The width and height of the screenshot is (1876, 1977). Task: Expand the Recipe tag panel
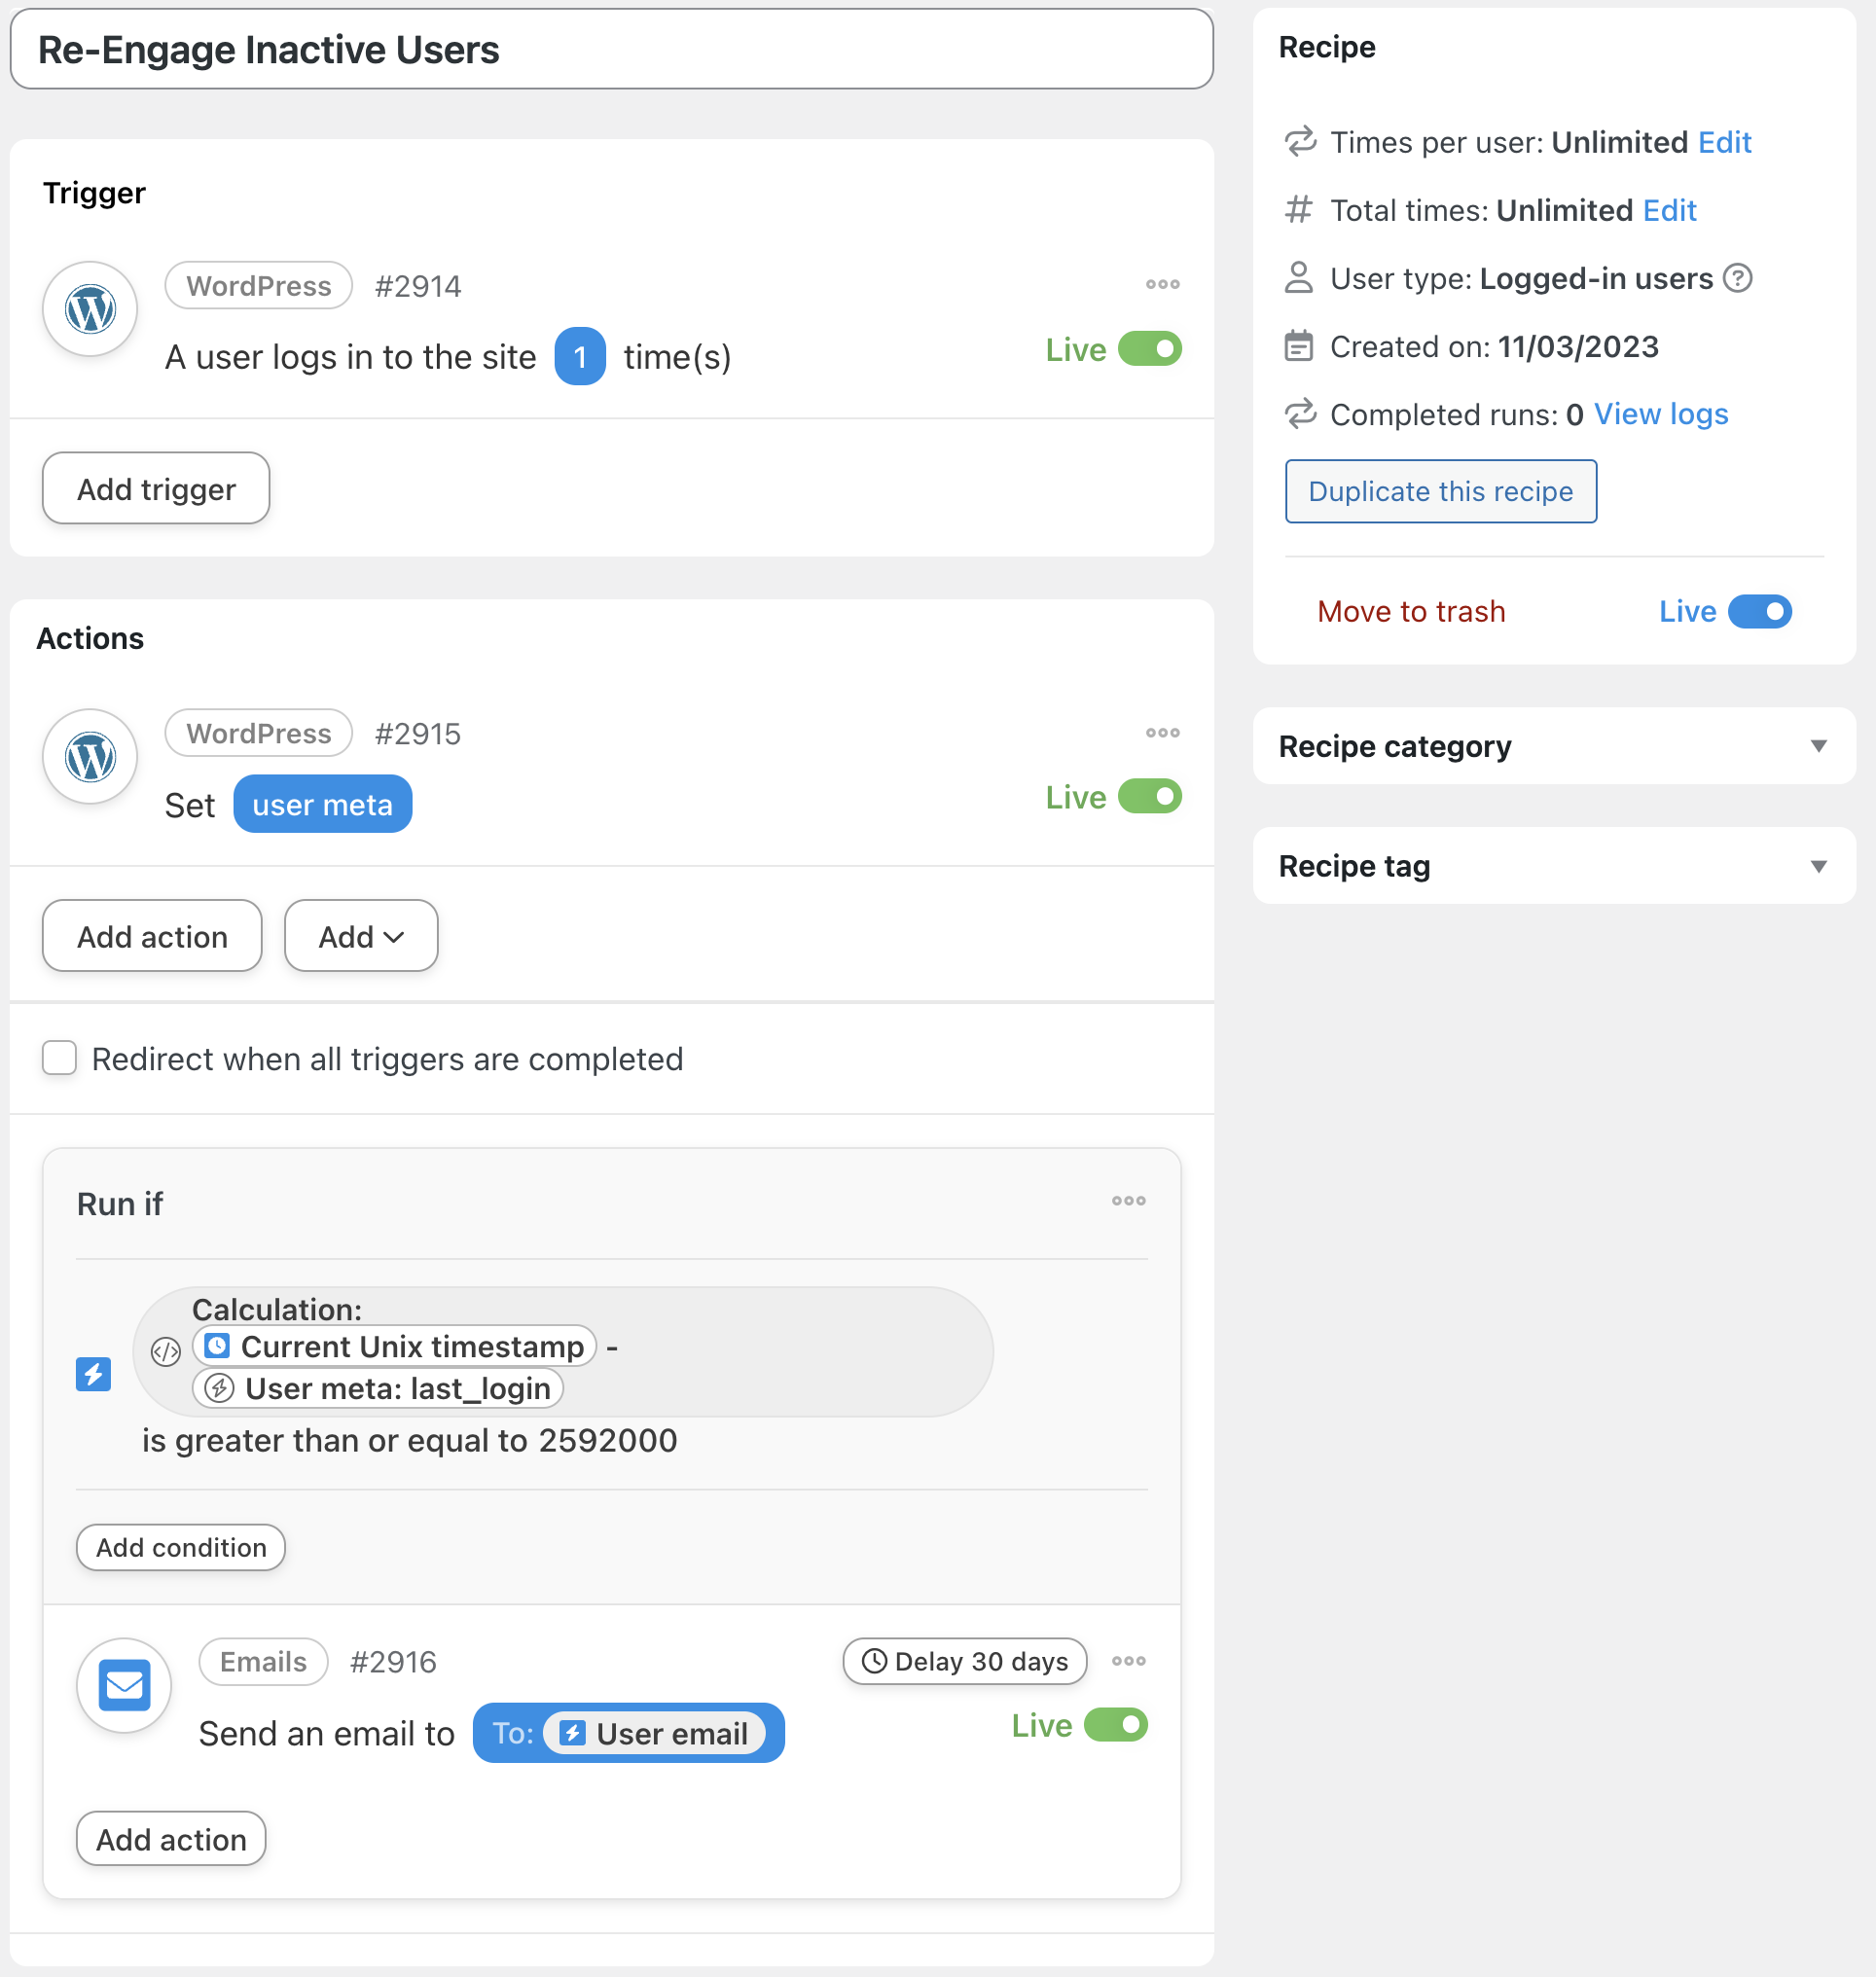point(1554,866)
